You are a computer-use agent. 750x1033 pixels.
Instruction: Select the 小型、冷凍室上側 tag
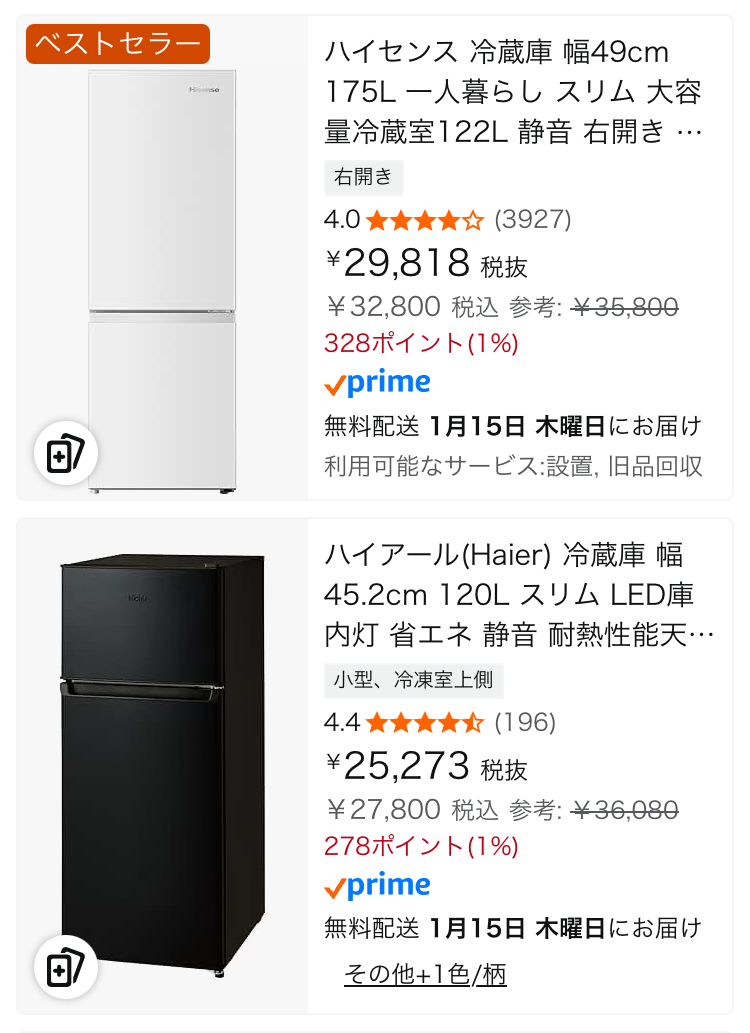point(413,681)
